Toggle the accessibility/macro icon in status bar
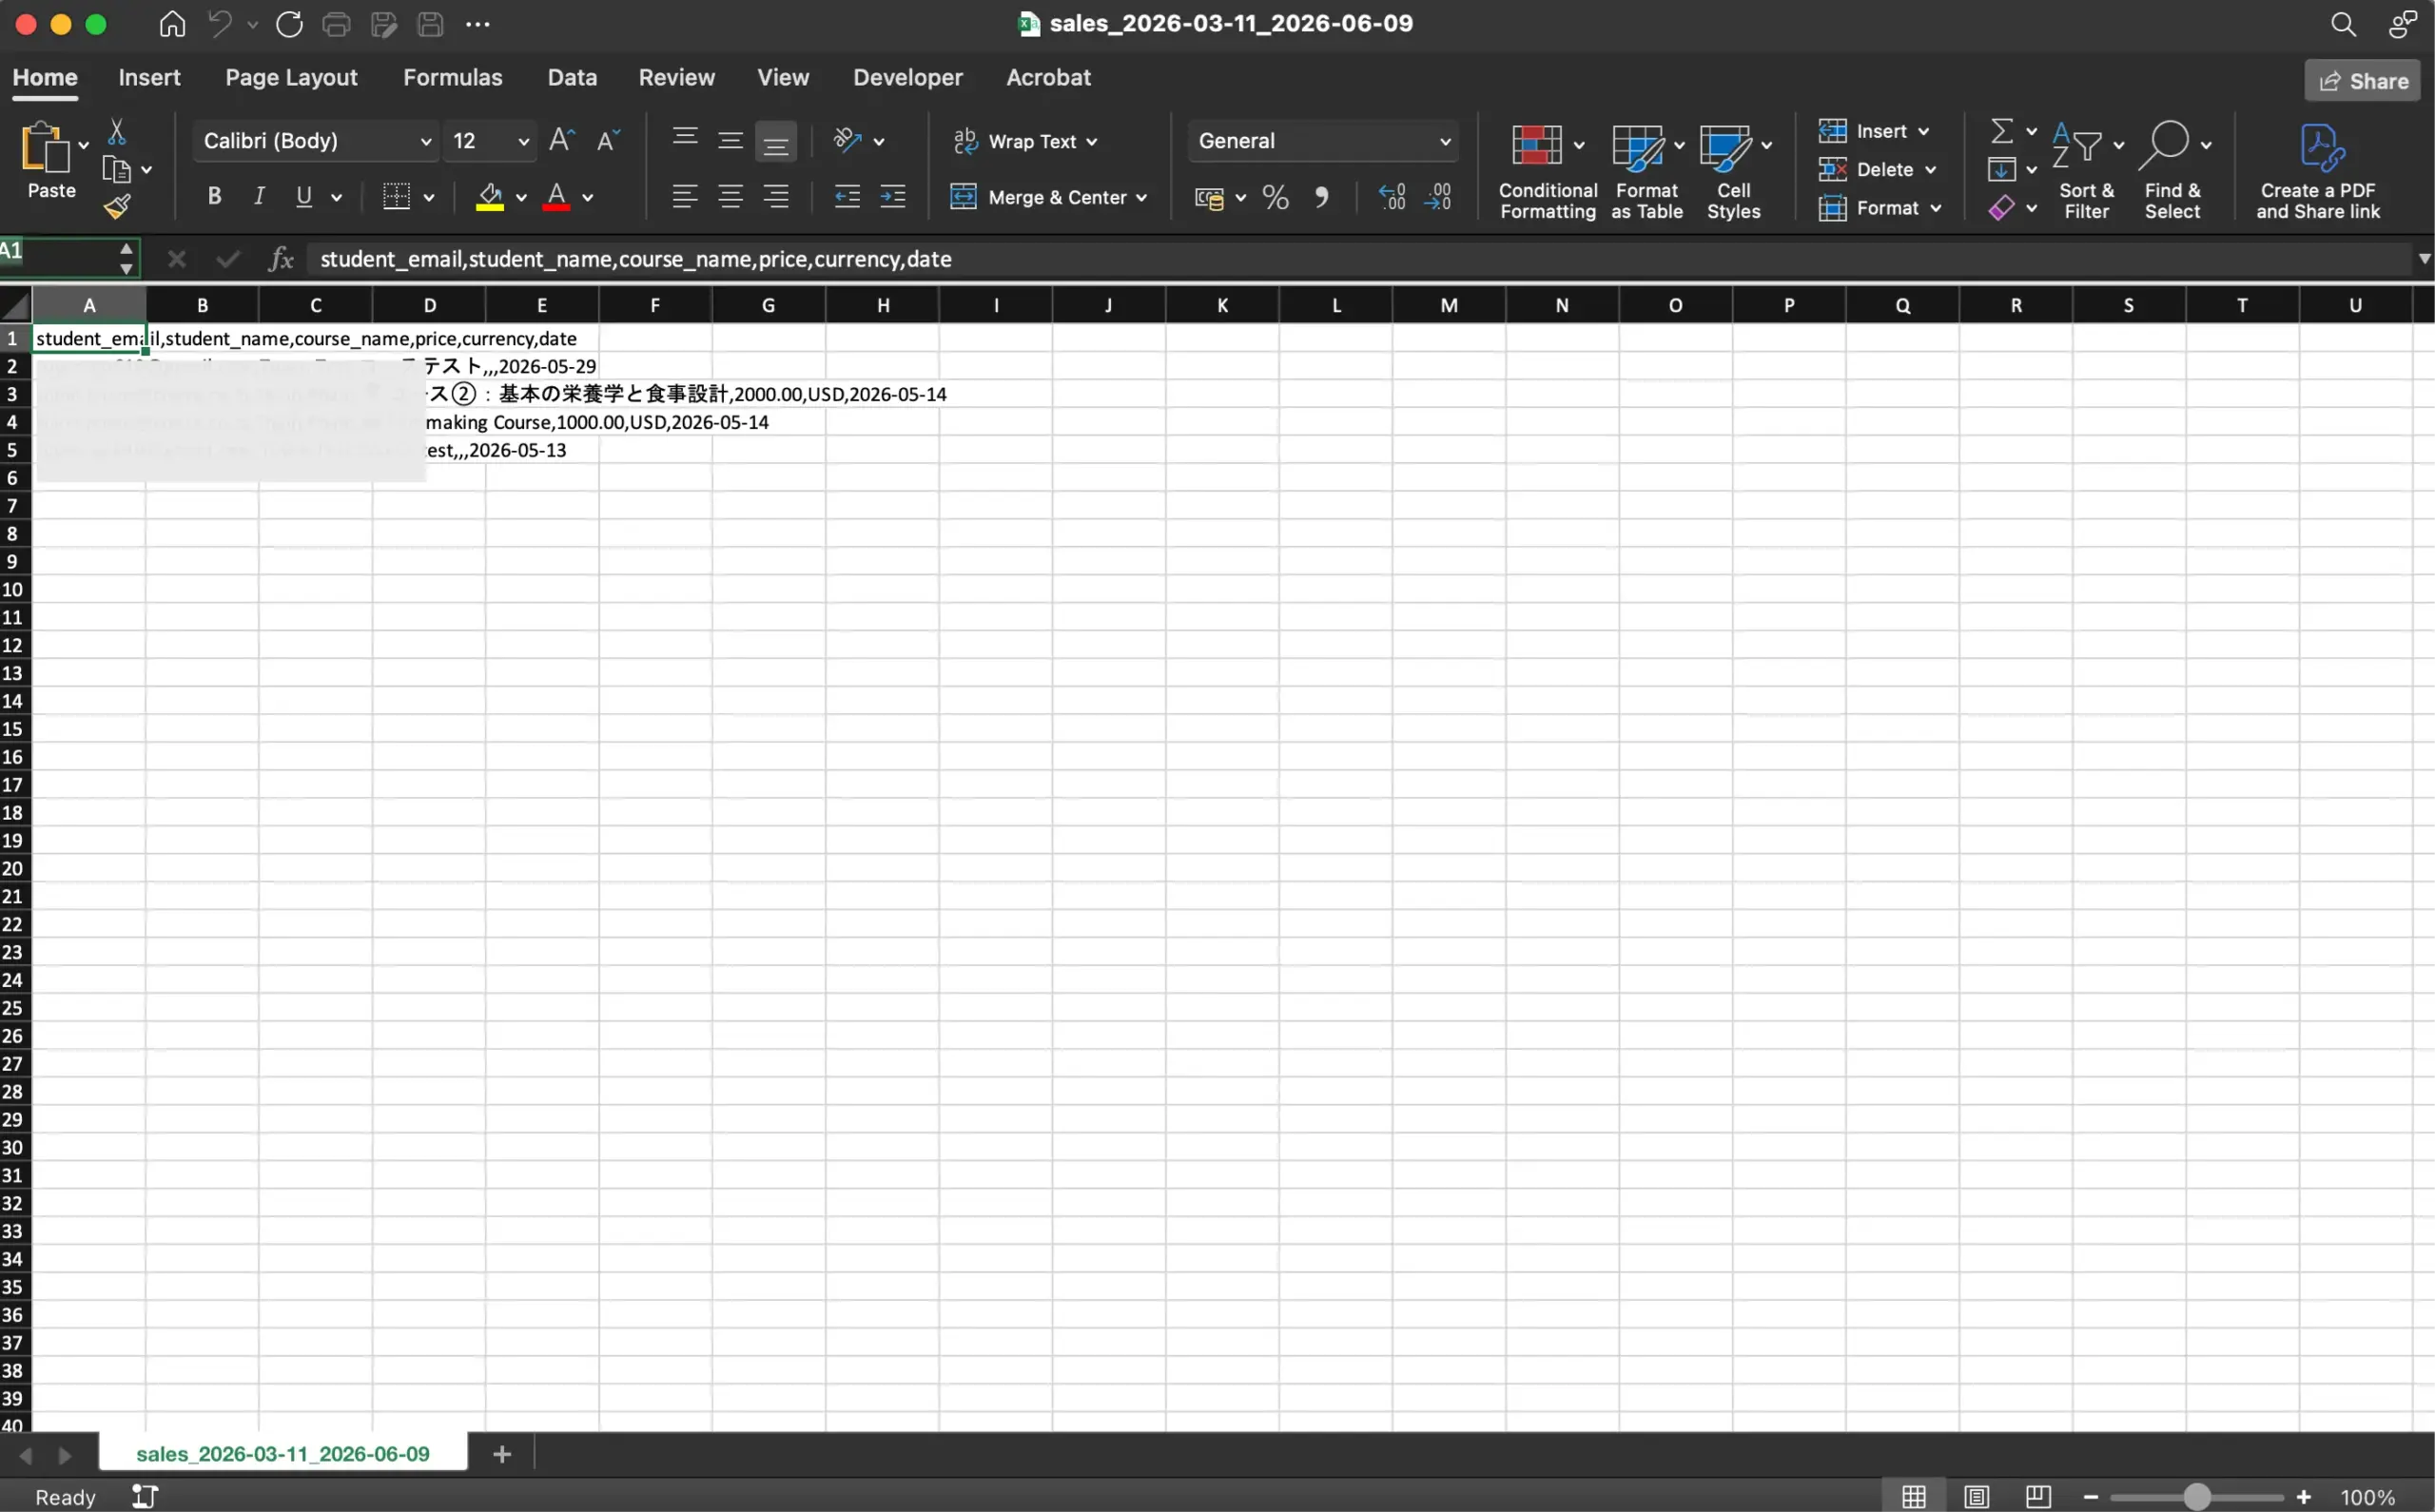This screenshot has height=1512, width=2435. (145, 1496)
